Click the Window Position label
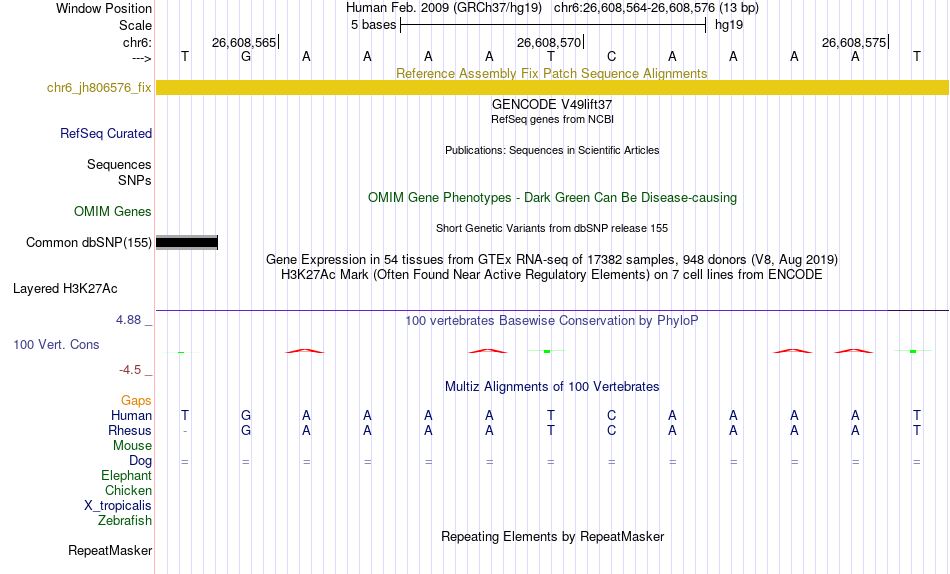Image resolution: width=950 pixels, height=574 pixels. pos(104,8)
